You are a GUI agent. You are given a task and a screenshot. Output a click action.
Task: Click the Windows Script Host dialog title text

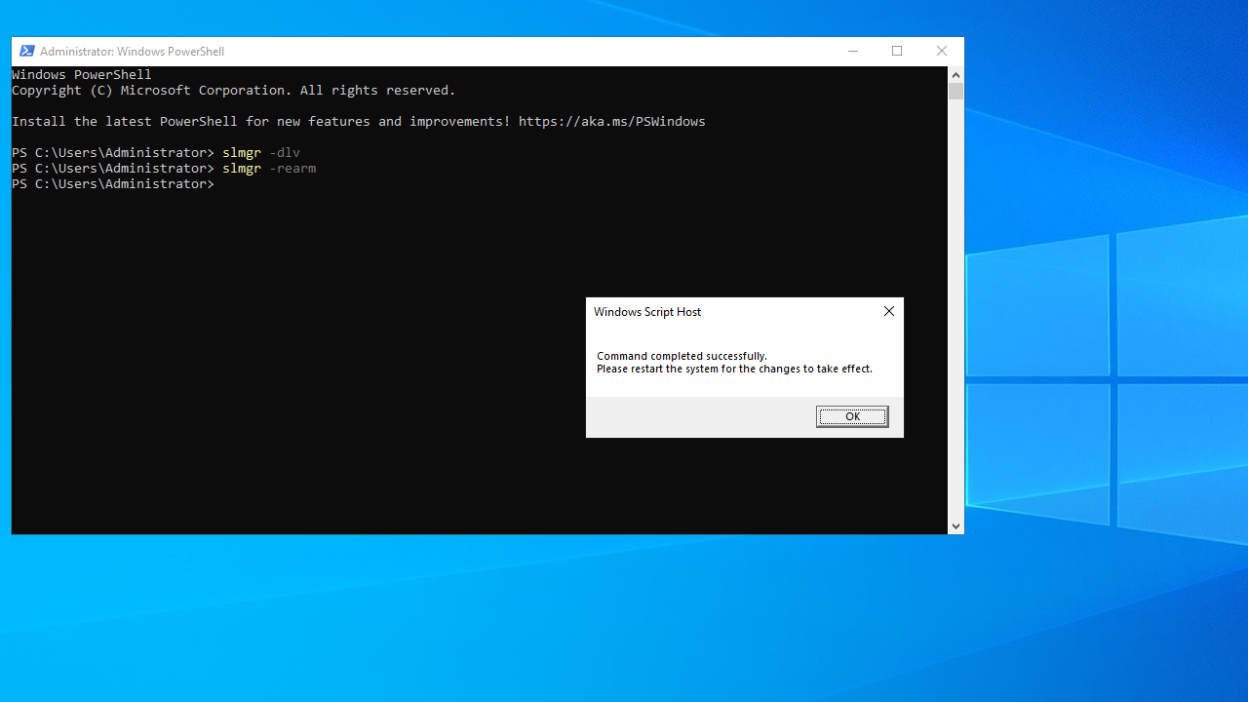click(646, 312)
